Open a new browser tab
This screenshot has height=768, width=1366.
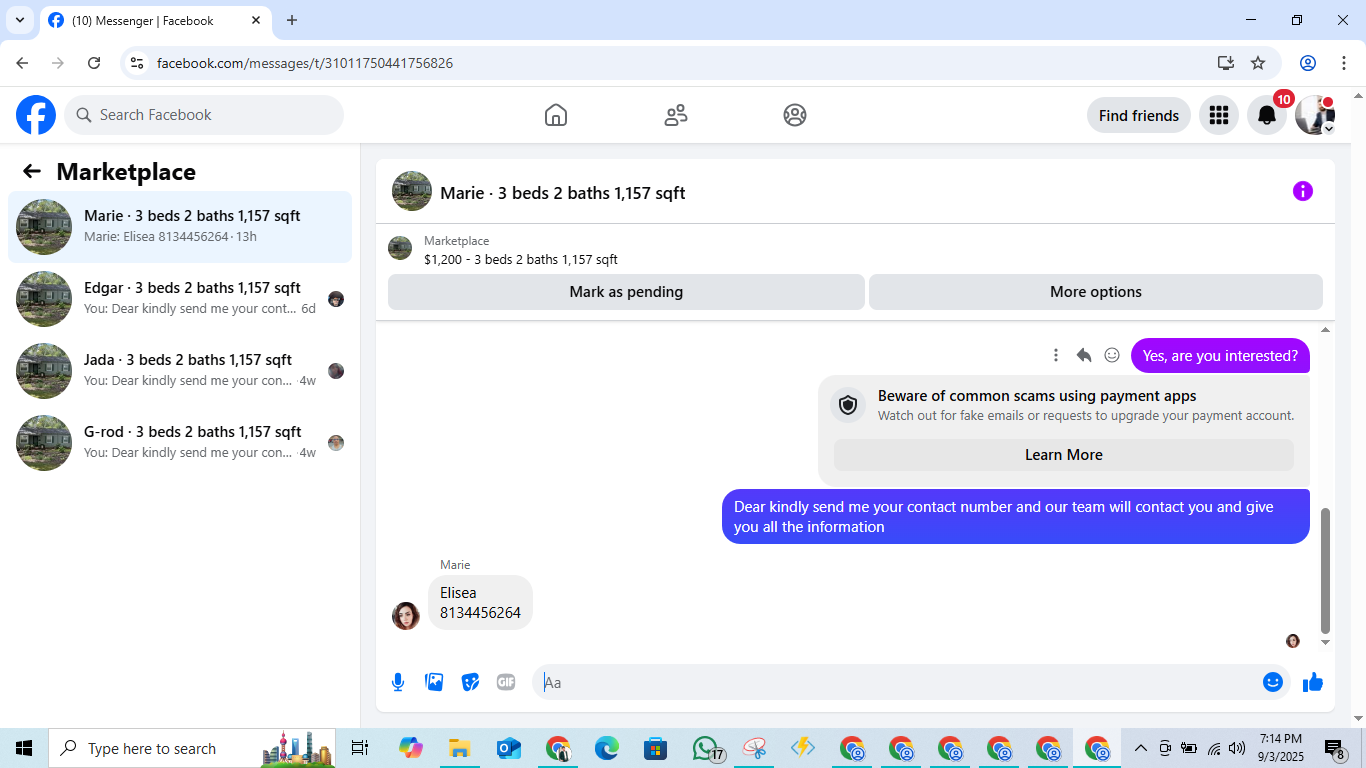(x=292, y=20)
